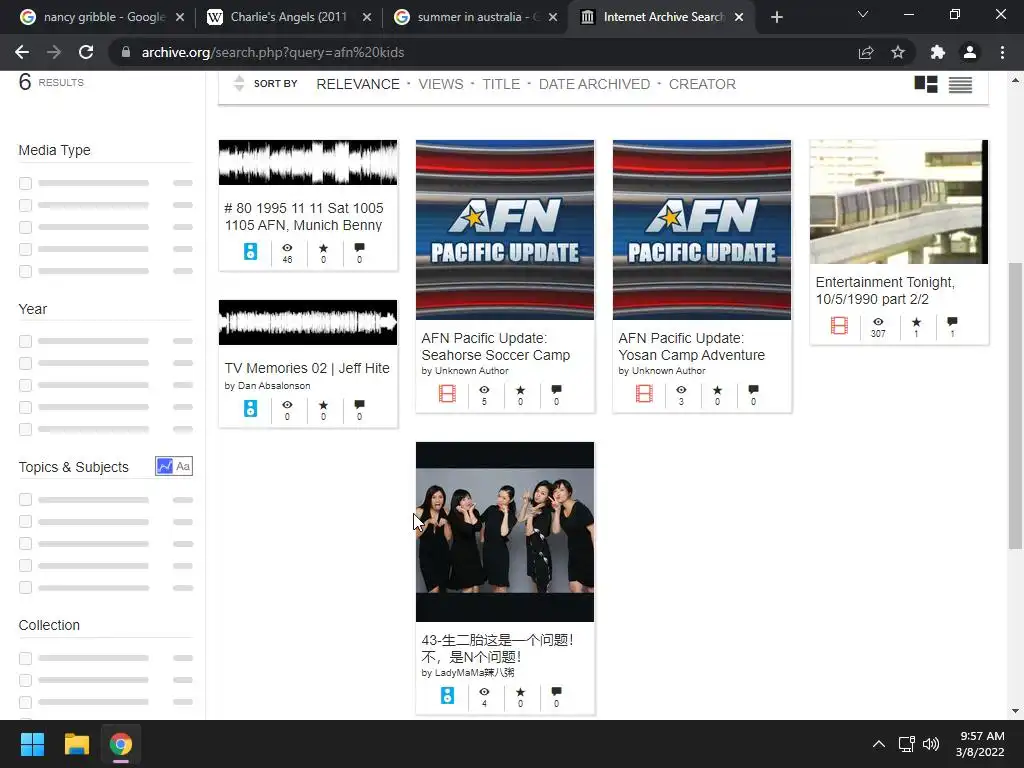Sort results by Views

pos(441,84)
